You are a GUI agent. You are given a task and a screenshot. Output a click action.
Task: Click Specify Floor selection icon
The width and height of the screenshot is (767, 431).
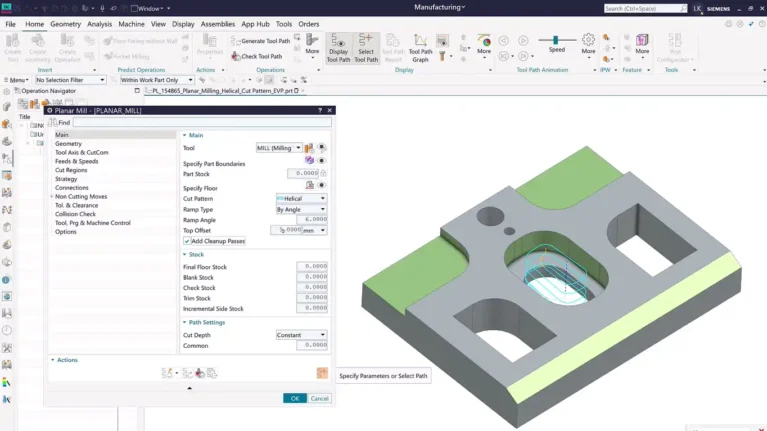310,185
